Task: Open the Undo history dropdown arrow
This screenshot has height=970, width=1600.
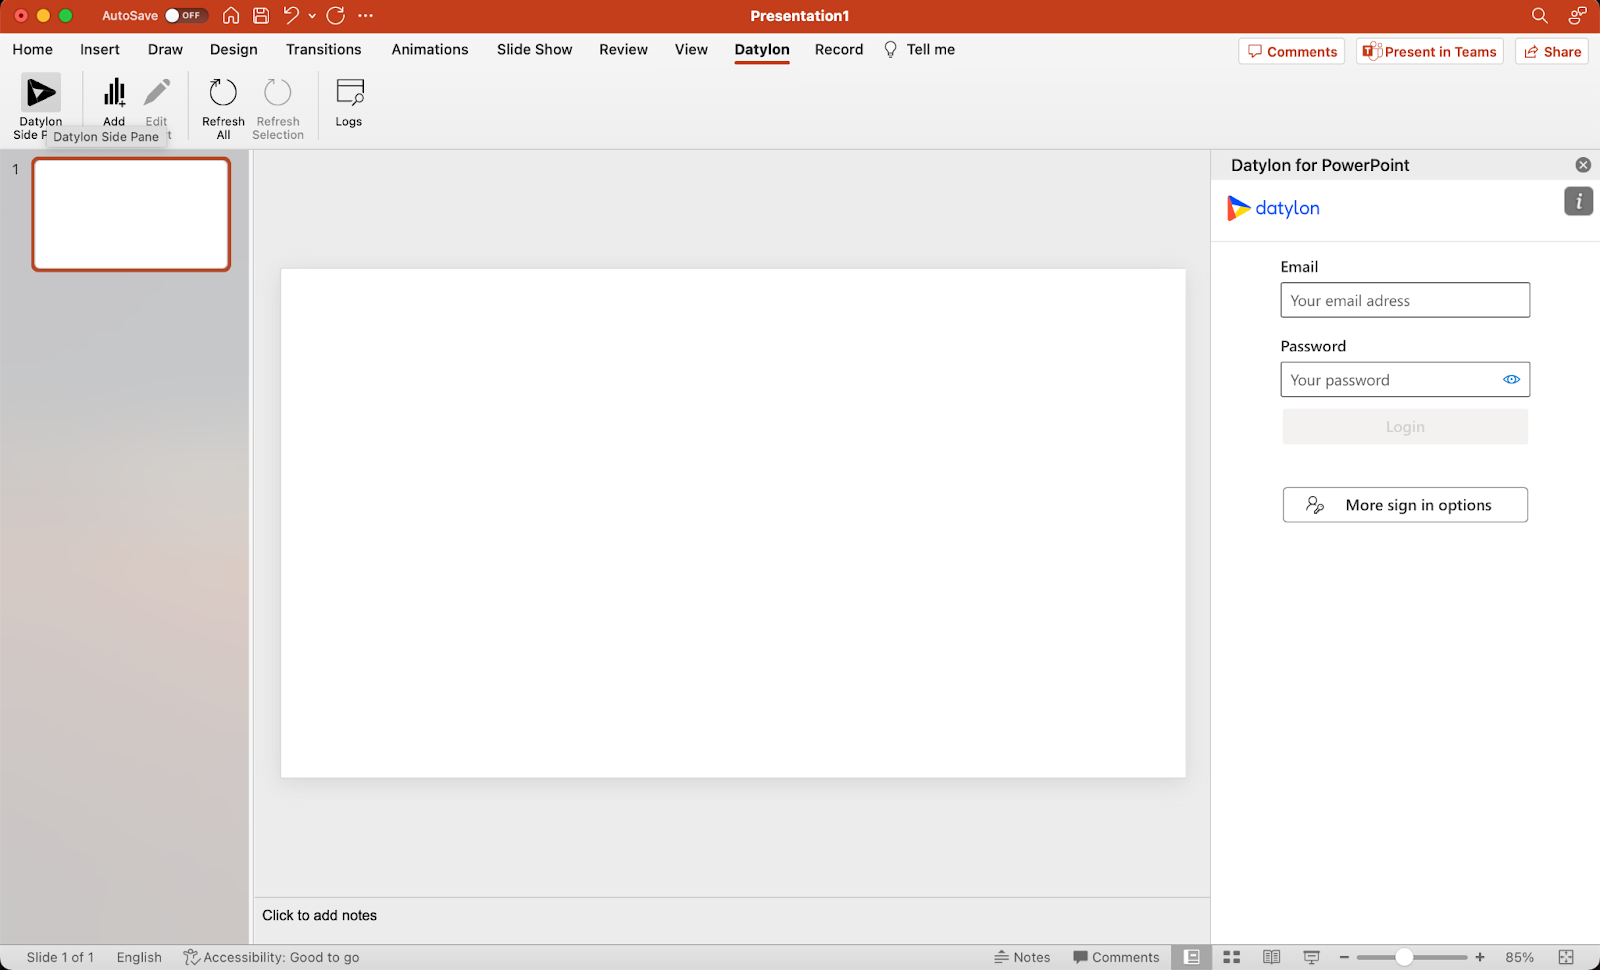Action: tap(312, 16)
